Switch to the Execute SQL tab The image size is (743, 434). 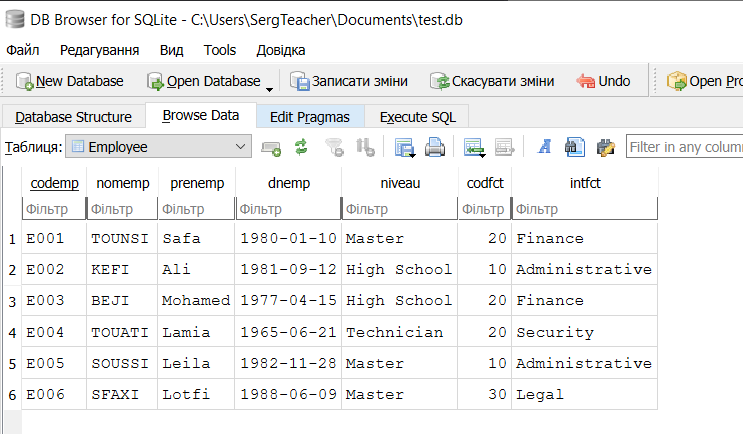(417, 117)
